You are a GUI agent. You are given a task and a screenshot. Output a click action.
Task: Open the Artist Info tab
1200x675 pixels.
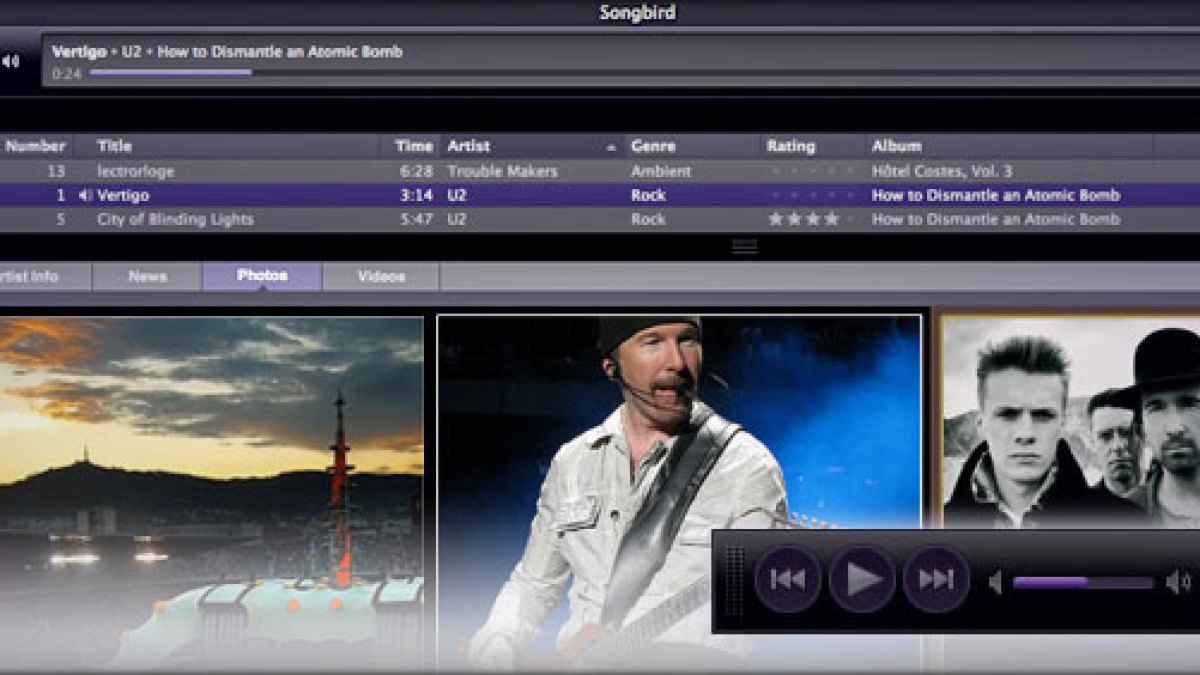(x=45, y=277)
